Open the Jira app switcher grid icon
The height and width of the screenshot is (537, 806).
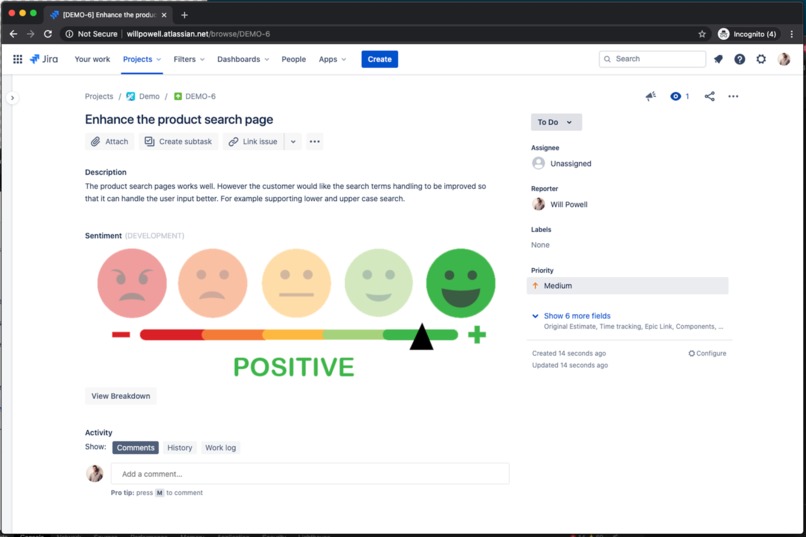[x=17, y=59]
